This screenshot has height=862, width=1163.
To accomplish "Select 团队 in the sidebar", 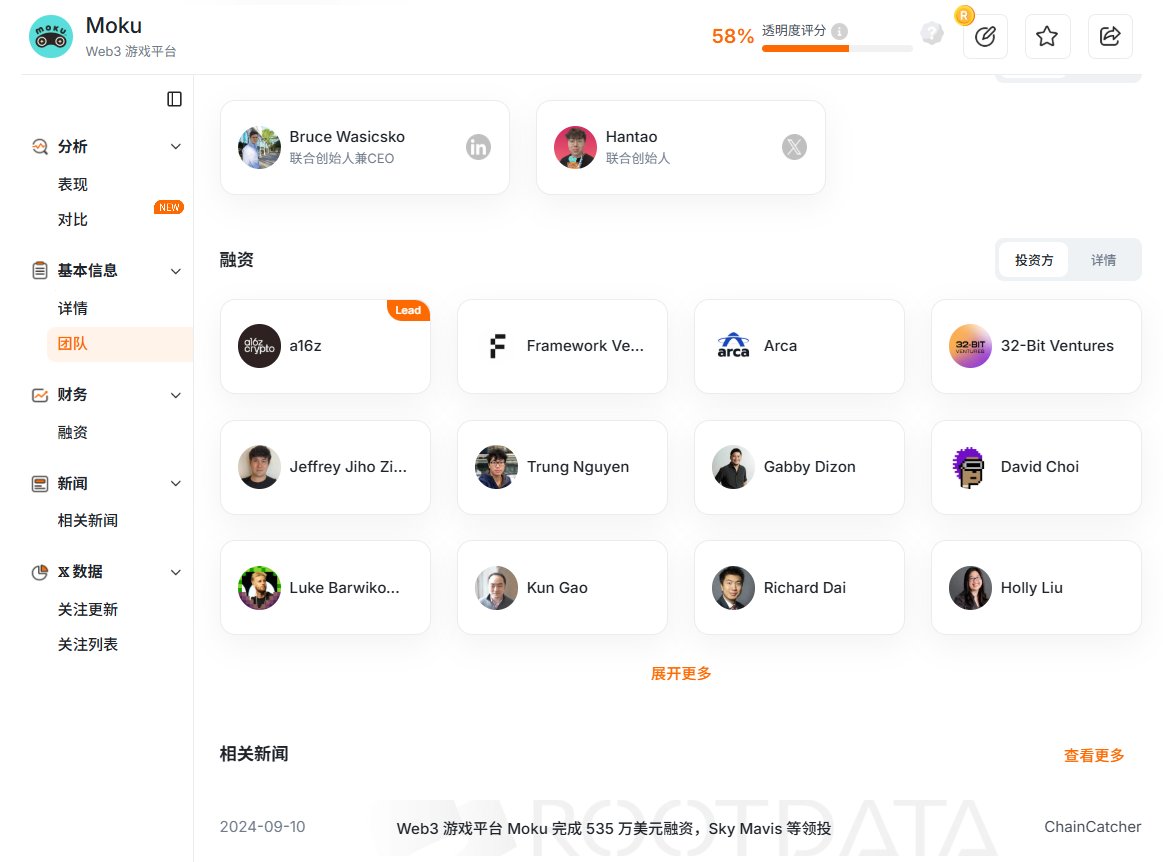I will tap(120, 343).
